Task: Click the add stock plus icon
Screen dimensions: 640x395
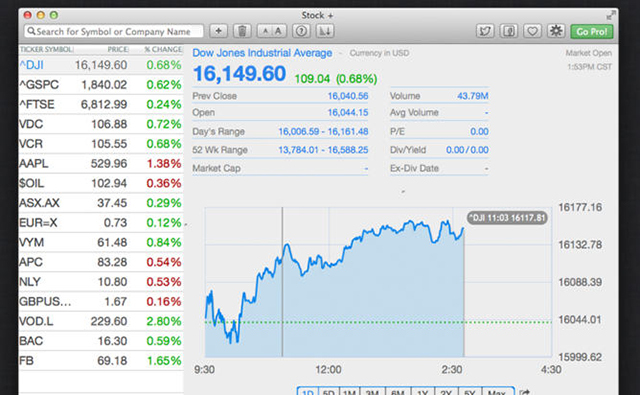Action: [x=218, y=31]
